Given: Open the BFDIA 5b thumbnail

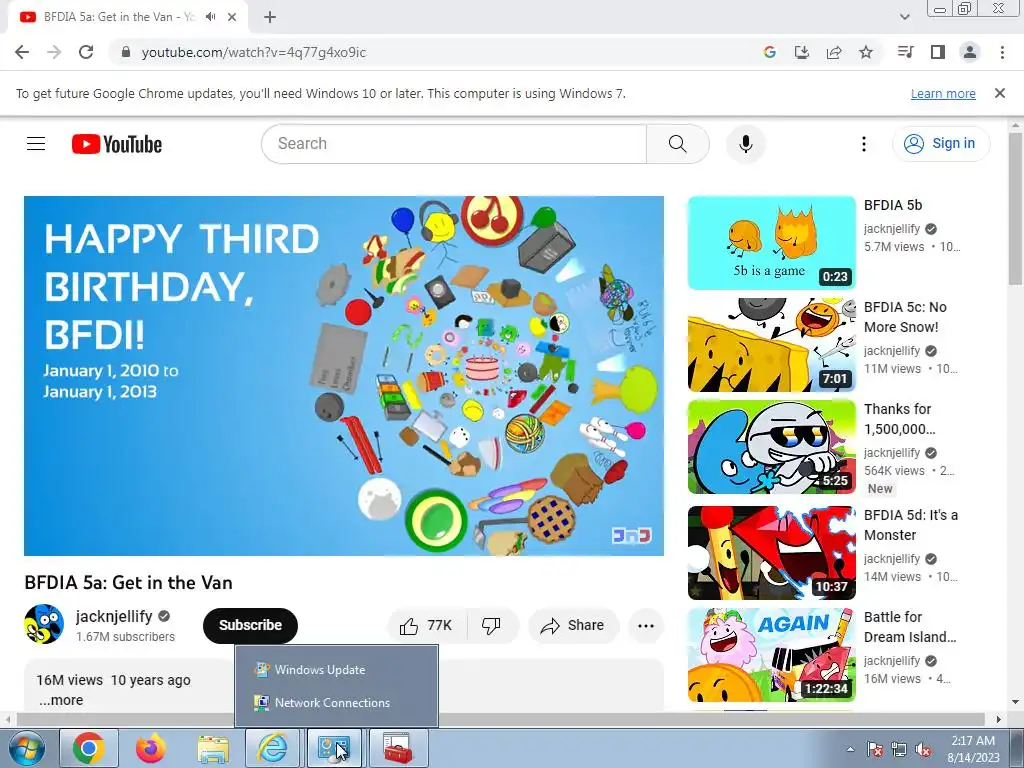Looking at the screenshot, I should coord(771,243).
